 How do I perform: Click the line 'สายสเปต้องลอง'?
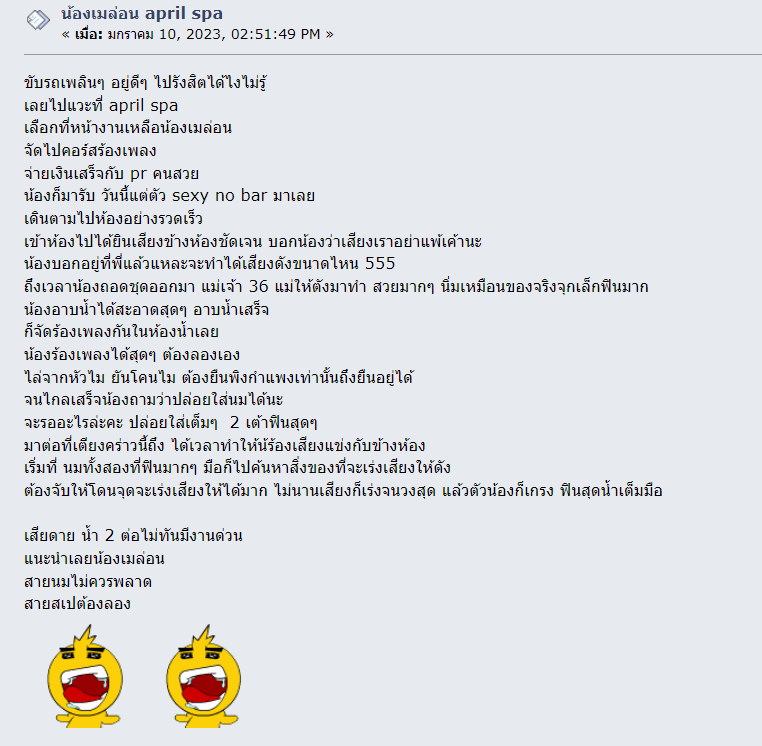[x=77, y=604]
